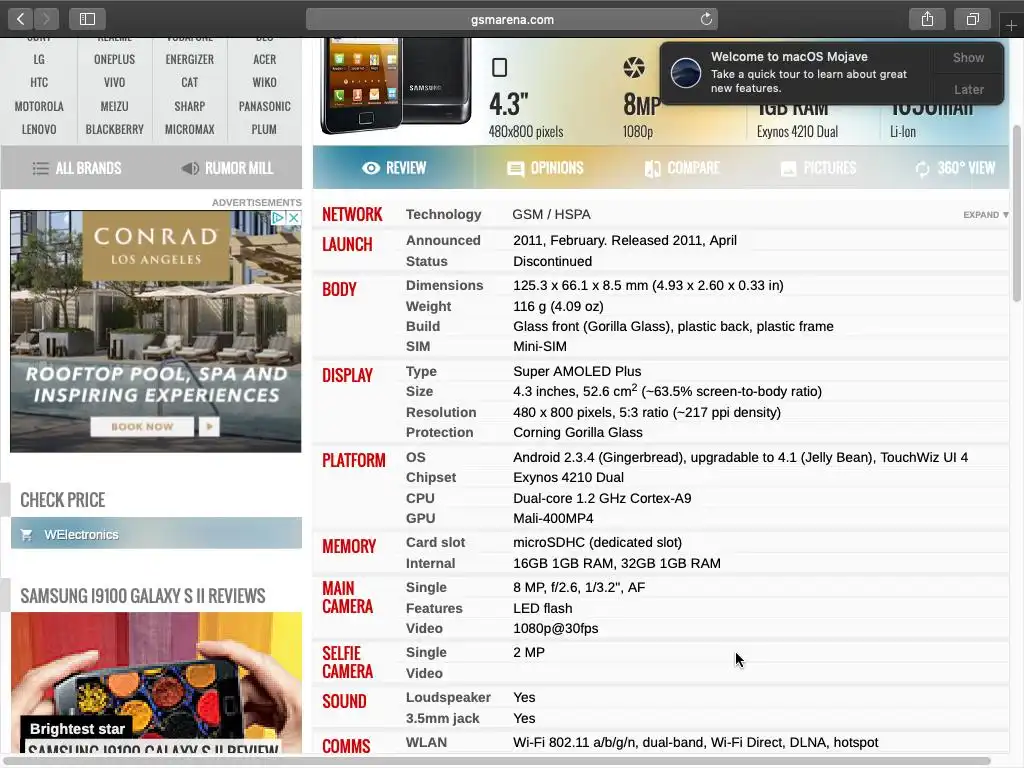Click the list icon next to All Brands

[40, 168]
